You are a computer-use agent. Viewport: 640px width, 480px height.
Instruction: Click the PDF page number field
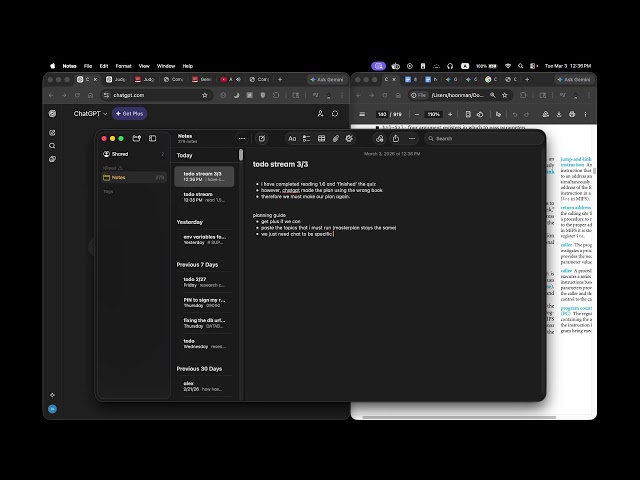[x=382, y=114]
